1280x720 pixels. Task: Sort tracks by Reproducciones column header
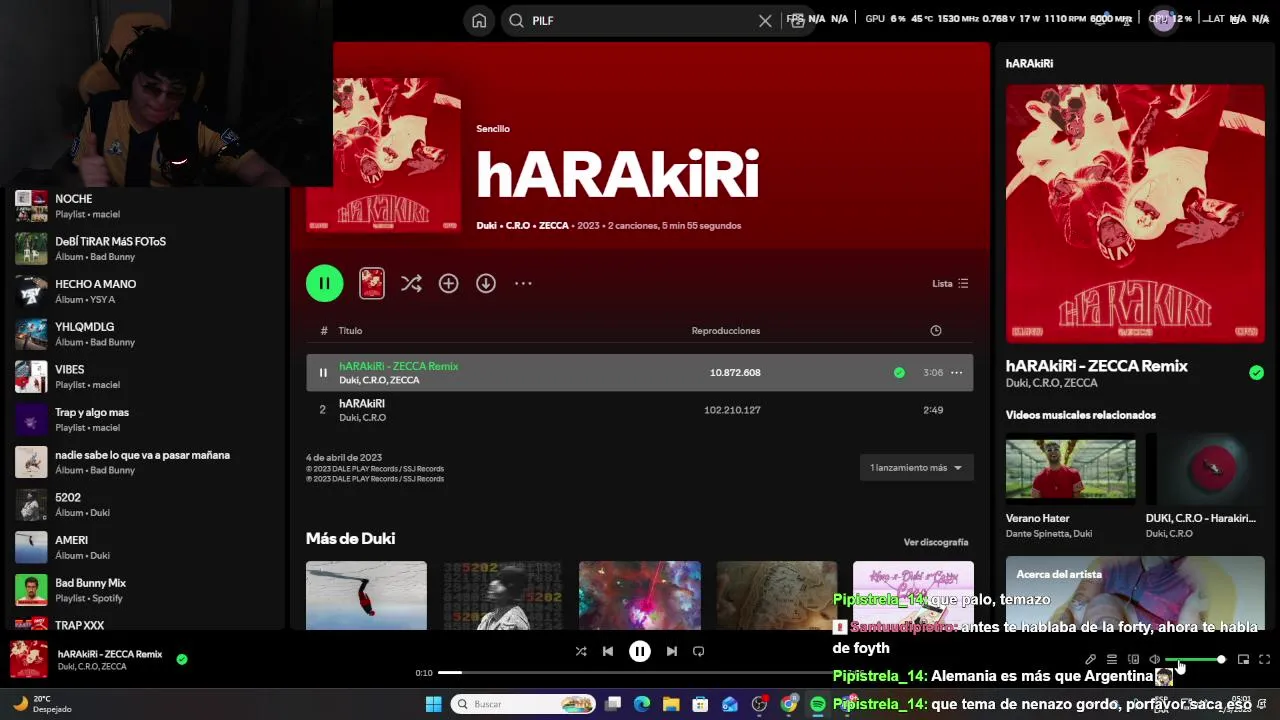coord(726,331)
